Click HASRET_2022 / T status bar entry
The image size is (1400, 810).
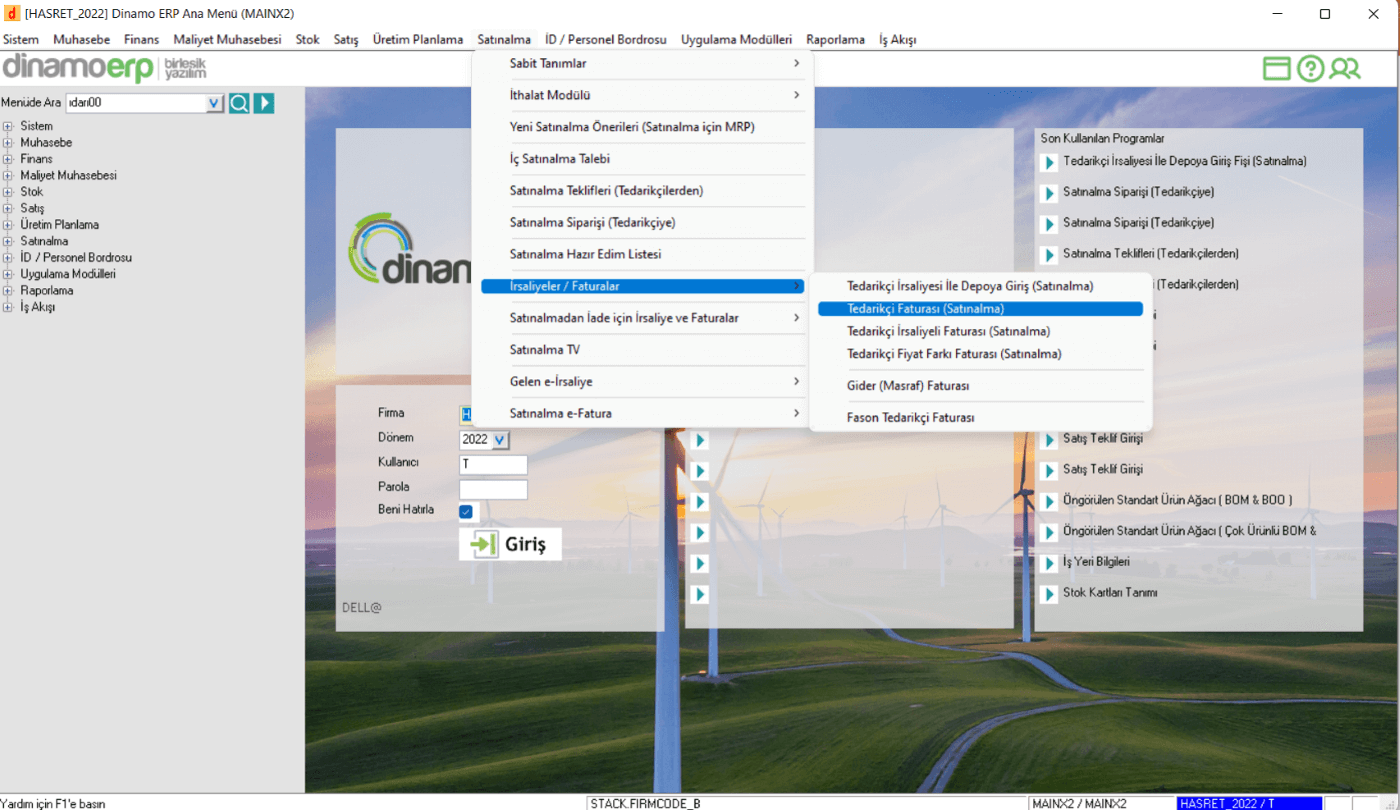[1250, 803]
